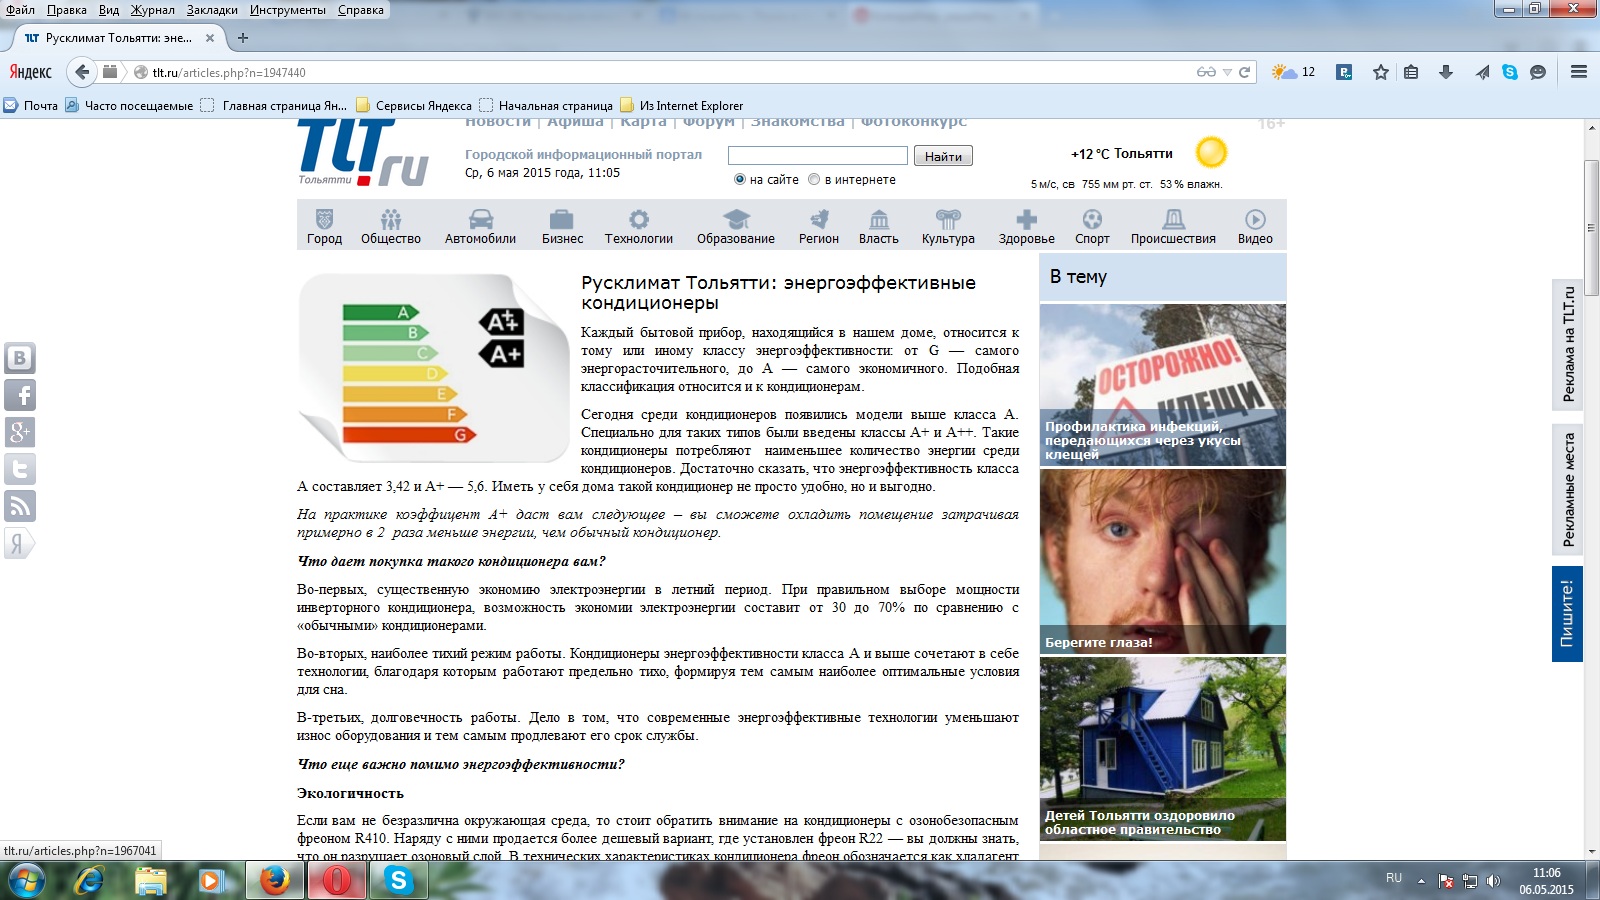Open the Закладки menu
Screen dimensions: 1600x900
pyautogui.click(x=212, y=10)
